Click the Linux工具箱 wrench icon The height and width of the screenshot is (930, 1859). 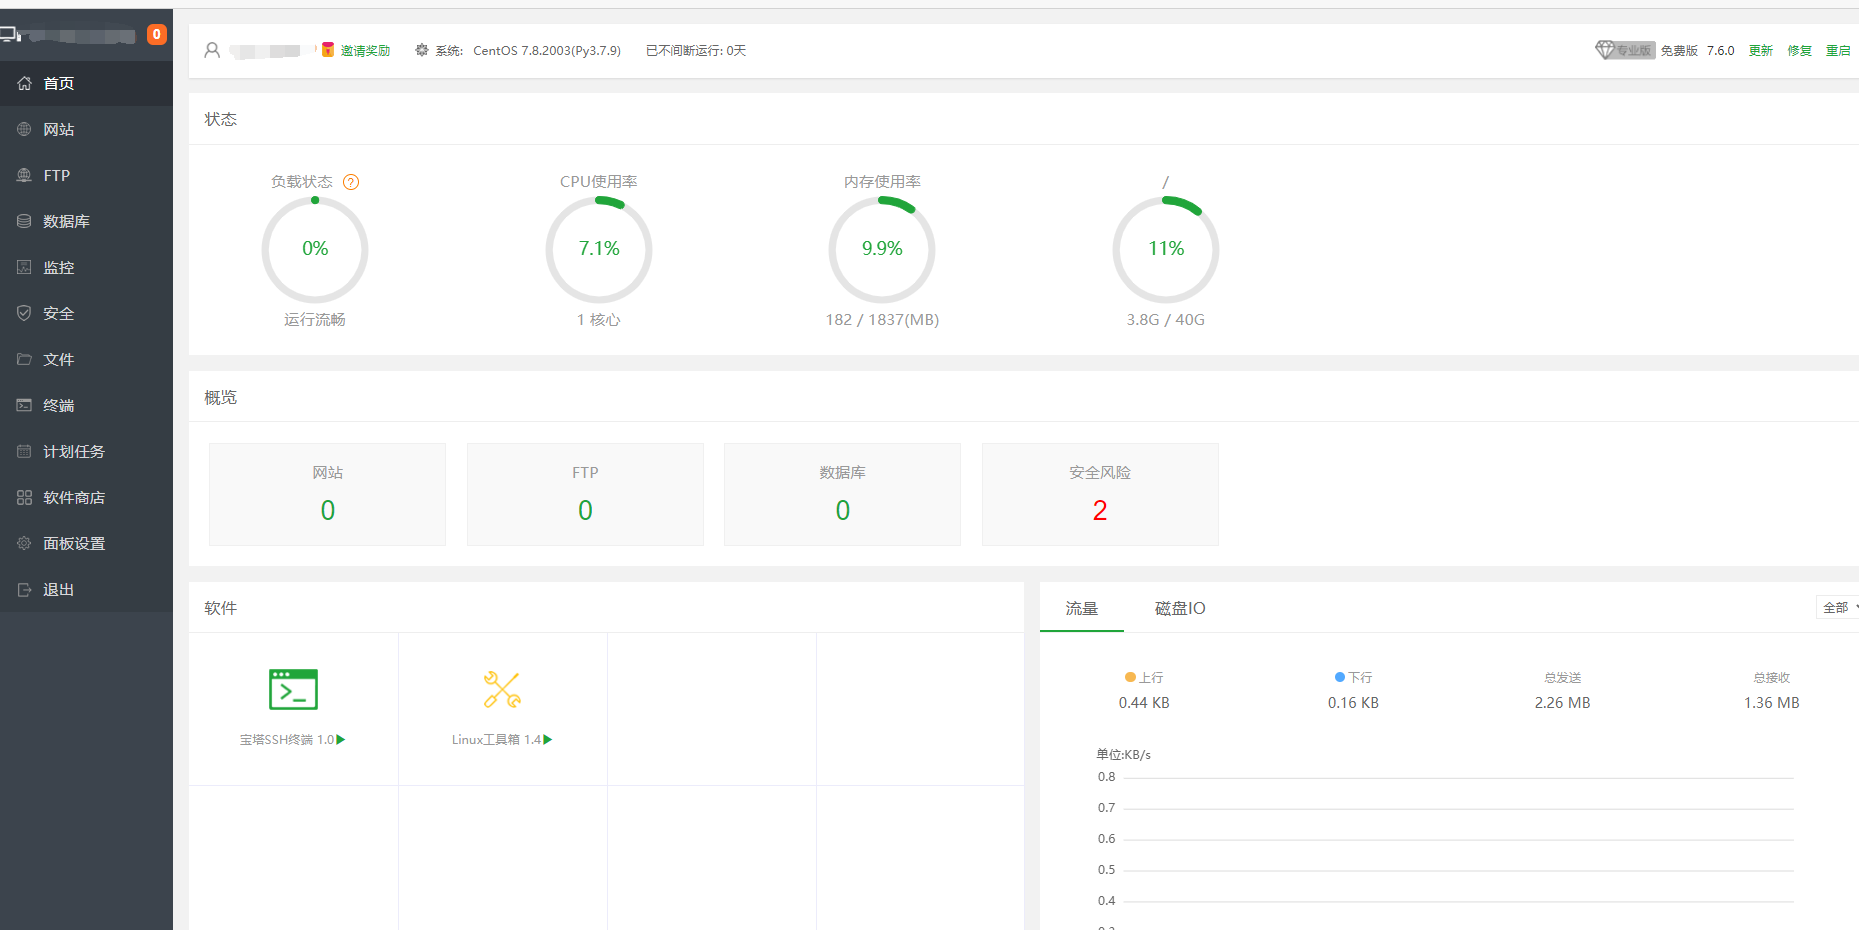pos(502,689)
